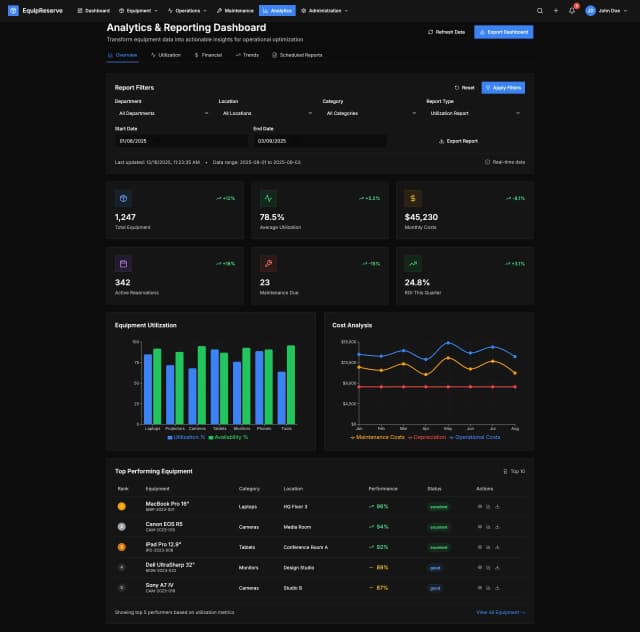Switch to the Financial tab

[208, 55]
